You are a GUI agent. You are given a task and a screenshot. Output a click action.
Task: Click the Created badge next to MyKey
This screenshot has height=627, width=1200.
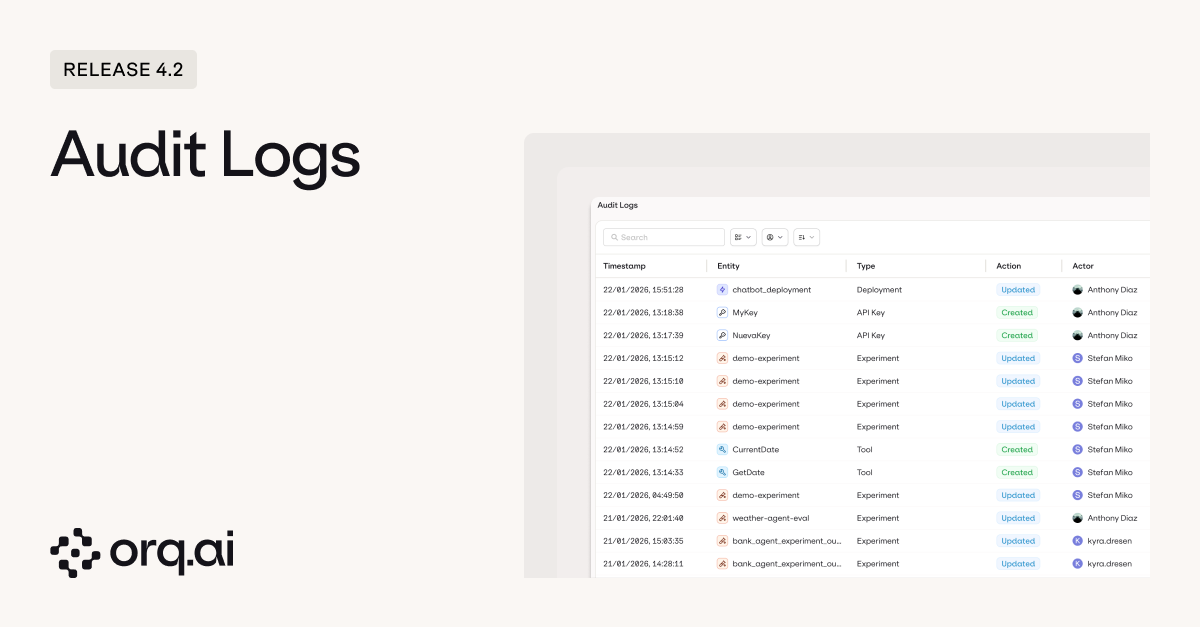[x=1017, y=312]
